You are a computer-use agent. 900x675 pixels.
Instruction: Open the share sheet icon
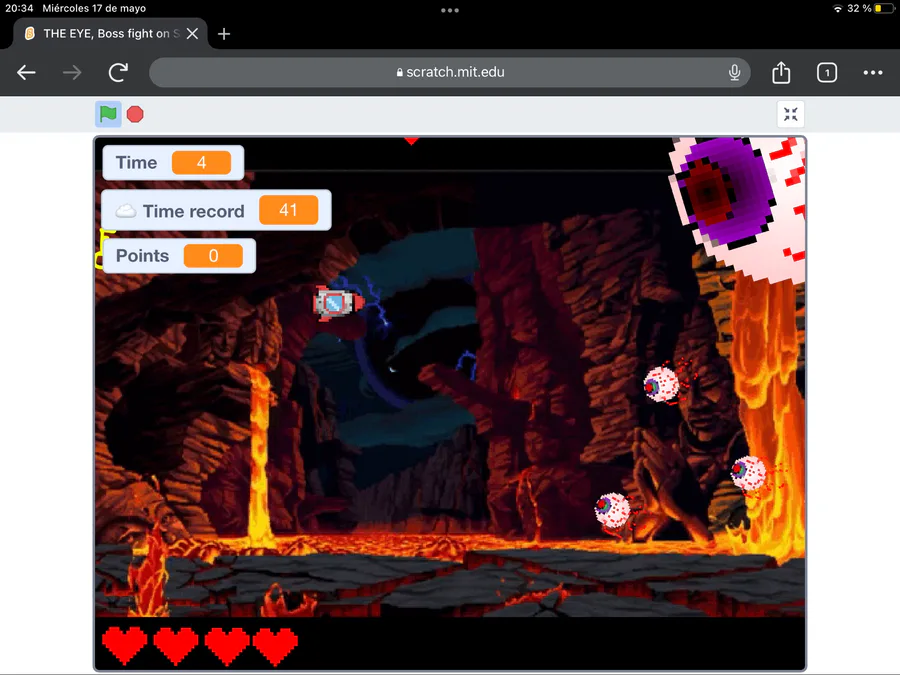pyautogui.click(x=781, y=72)
